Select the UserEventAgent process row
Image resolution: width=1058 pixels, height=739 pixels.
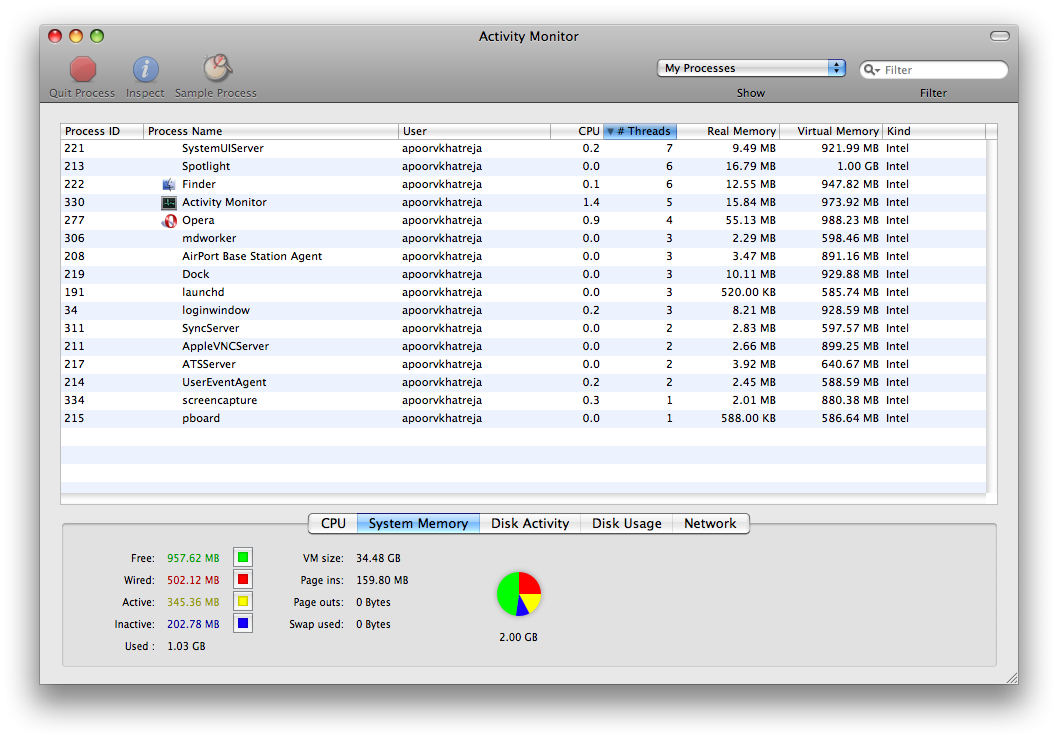click(523, 383)
